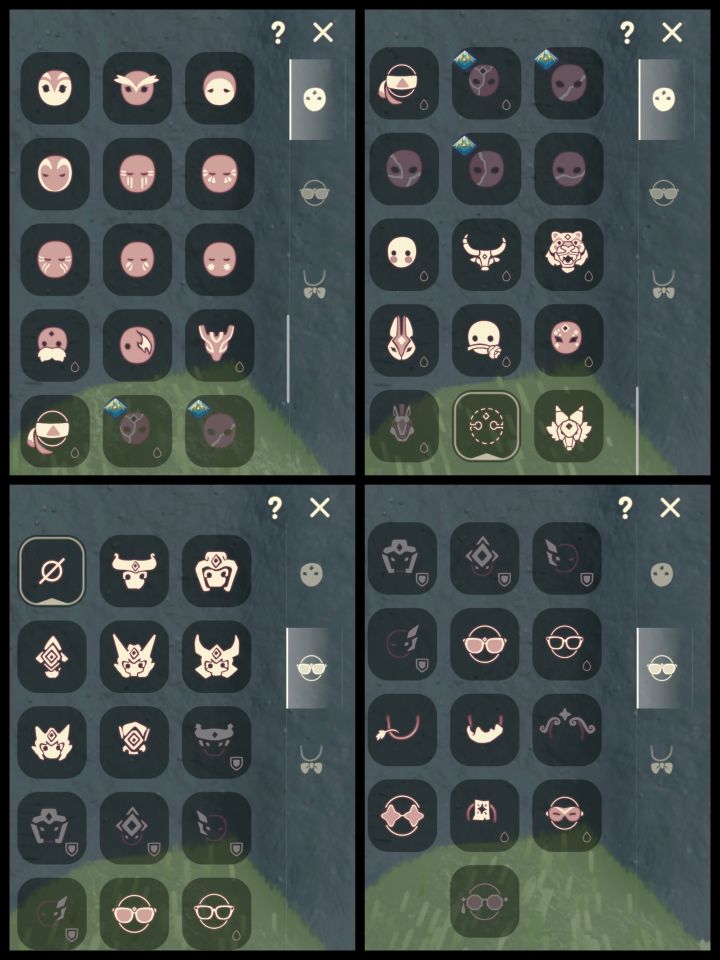Select the horned bull skull mask
Image resolution: width=720 pixels, height=960 pixels.
486,255
